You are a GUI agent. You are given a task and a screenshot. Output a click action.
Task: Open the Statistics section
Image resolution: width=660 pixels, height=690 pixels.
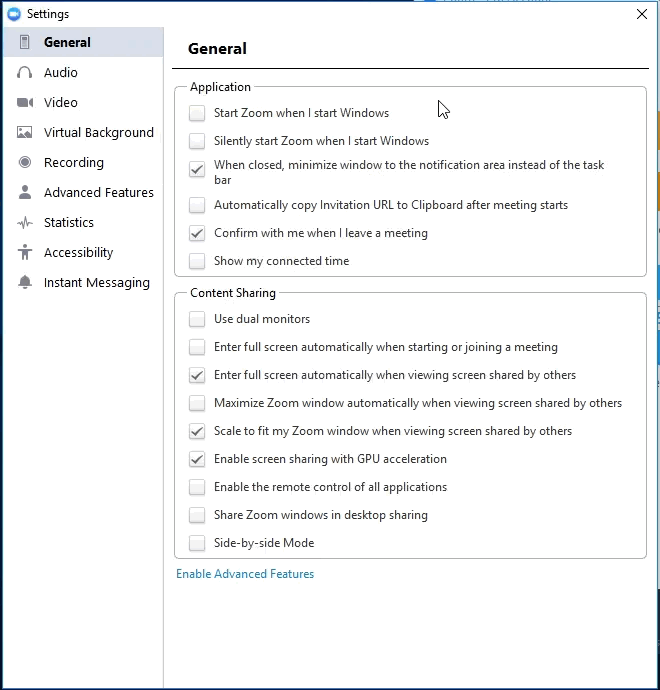84,223
